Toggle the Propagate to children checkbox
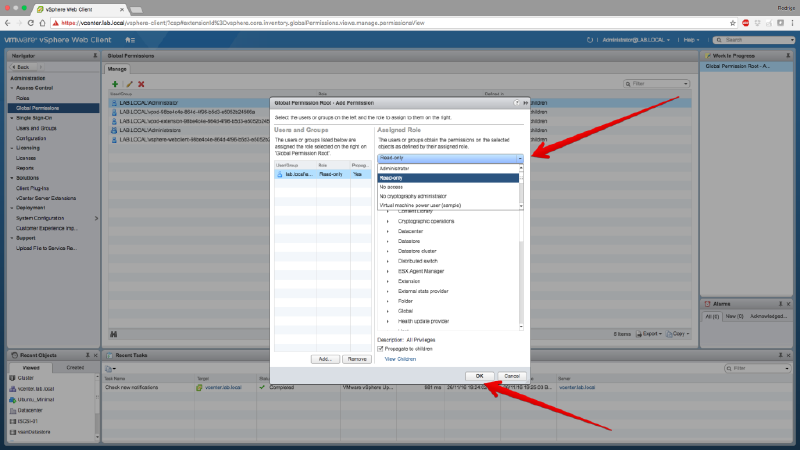800x450 pixels. [380, 348]
